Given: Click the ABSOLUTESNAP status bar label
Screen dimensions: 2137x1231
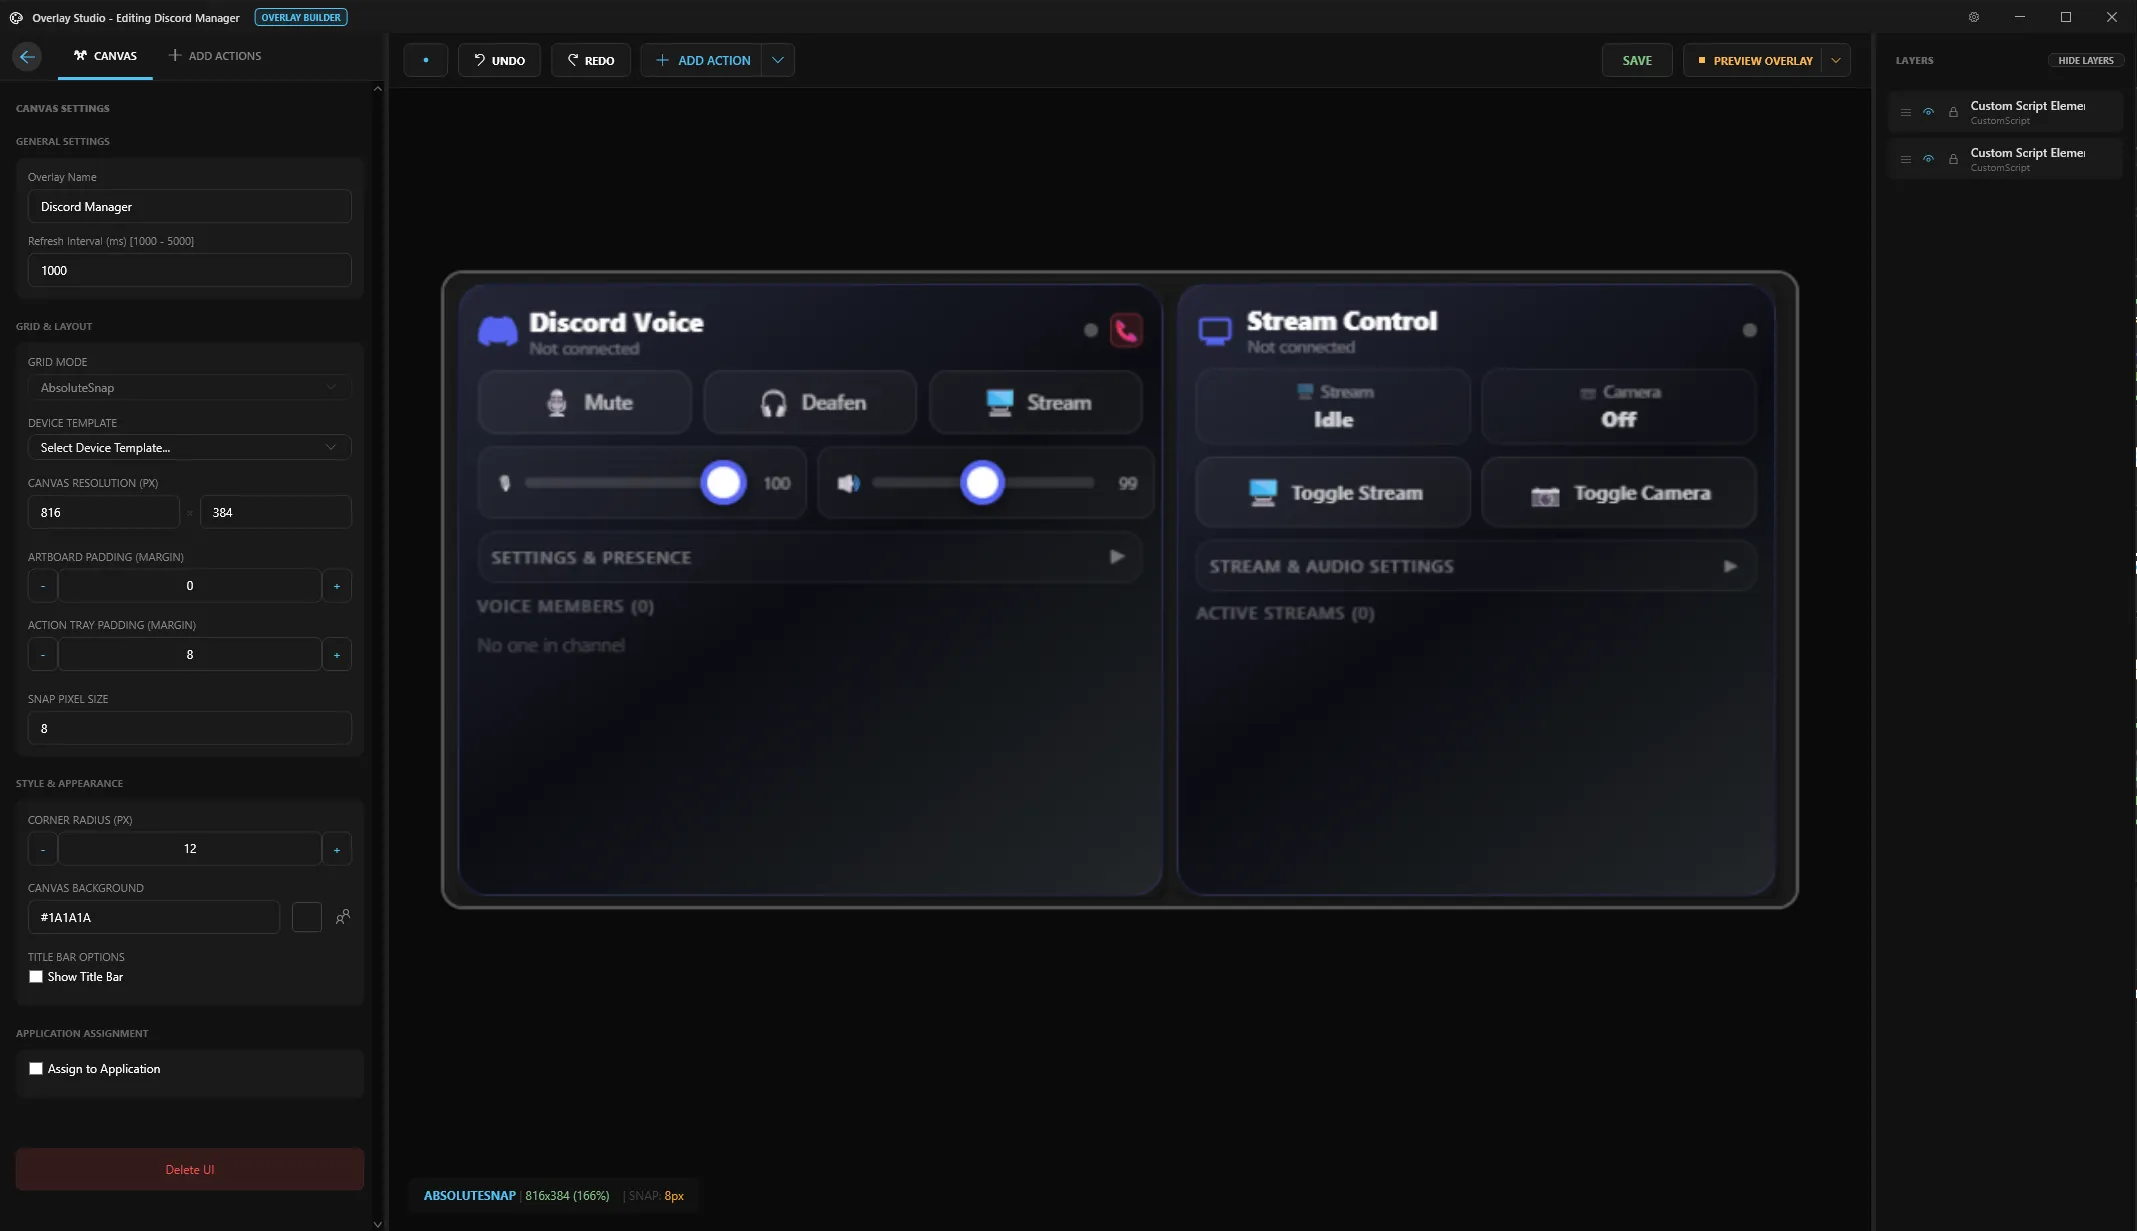Looking at the screenshot, I should (470, 1196).
